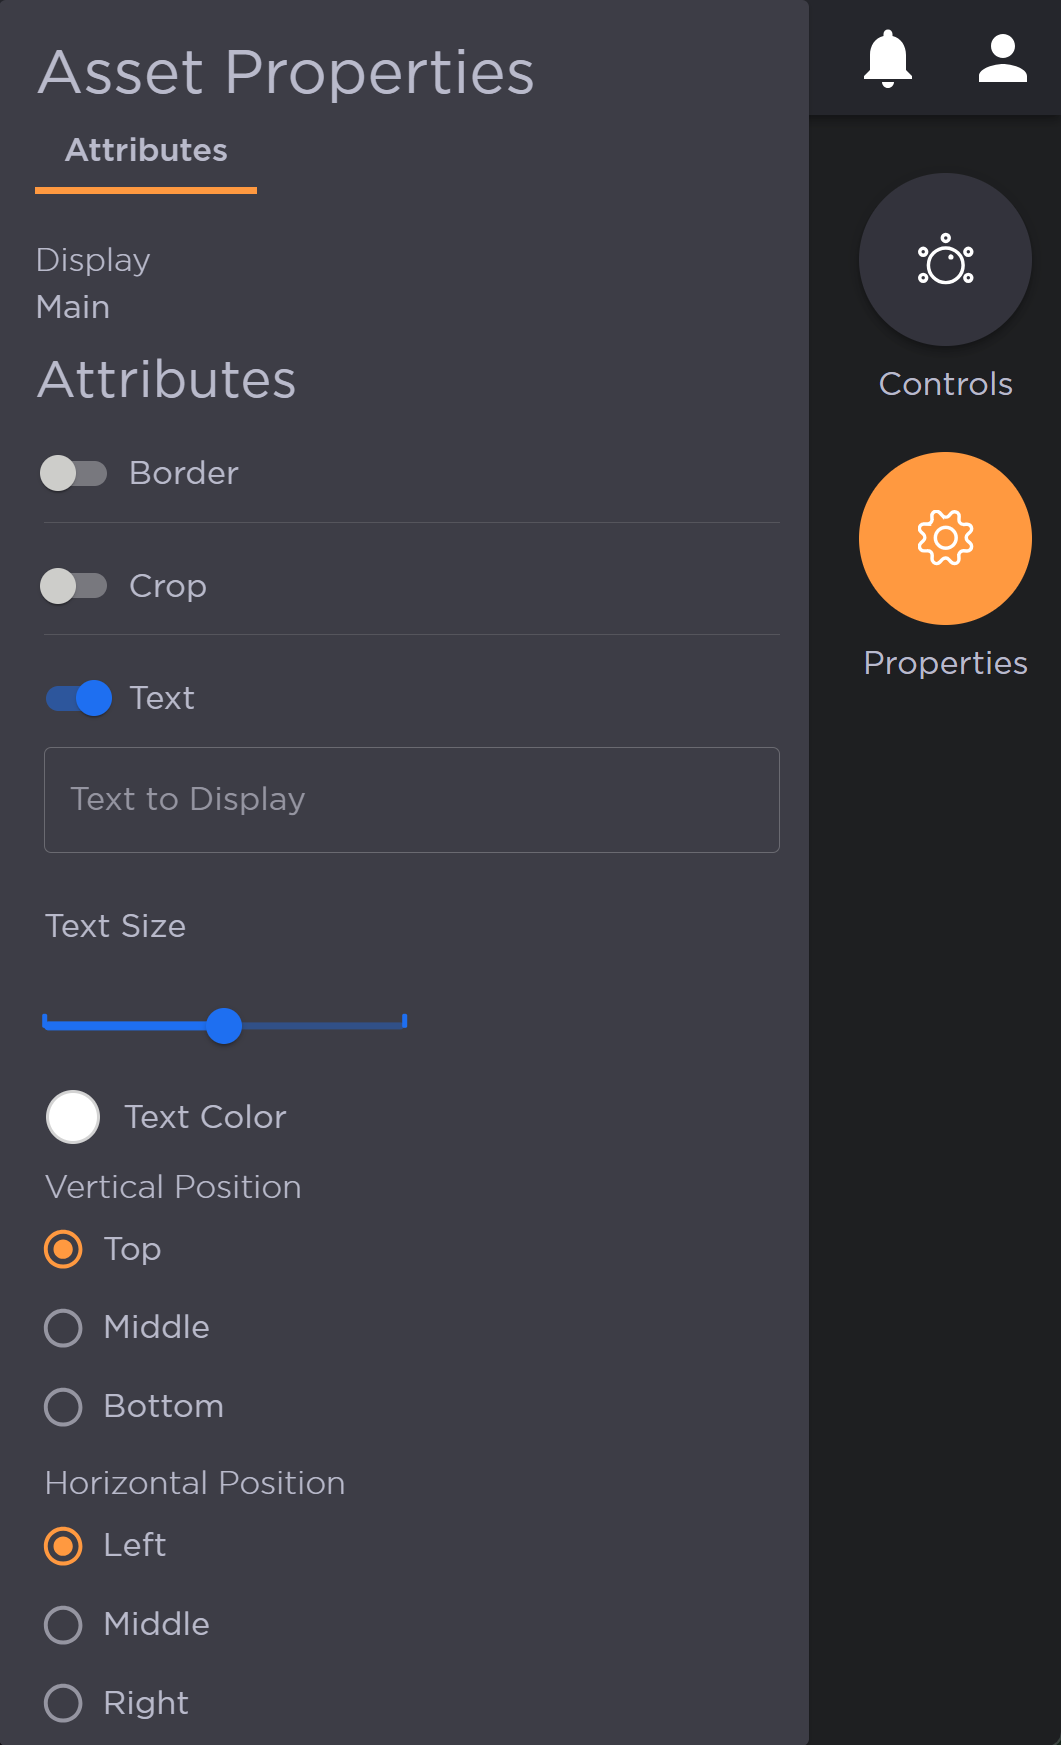
Task: Click the Text to Display input field
Action: (x=411, y=800)
